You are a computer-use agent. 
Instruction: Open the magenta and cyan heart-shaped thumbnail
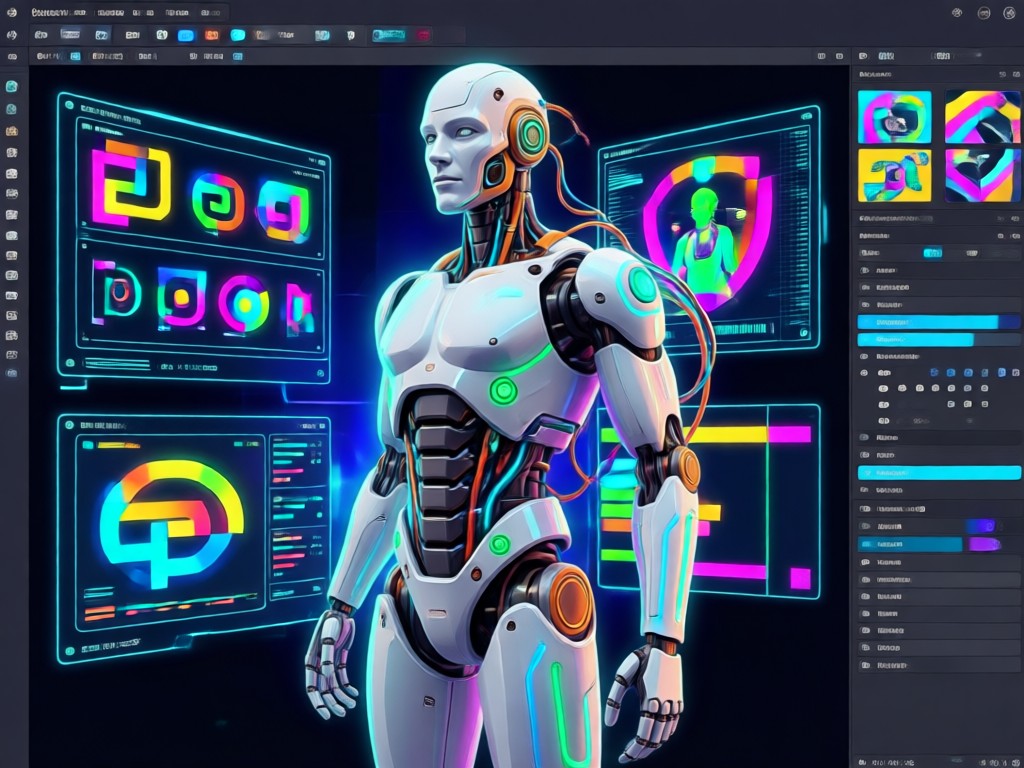[982, 175]
